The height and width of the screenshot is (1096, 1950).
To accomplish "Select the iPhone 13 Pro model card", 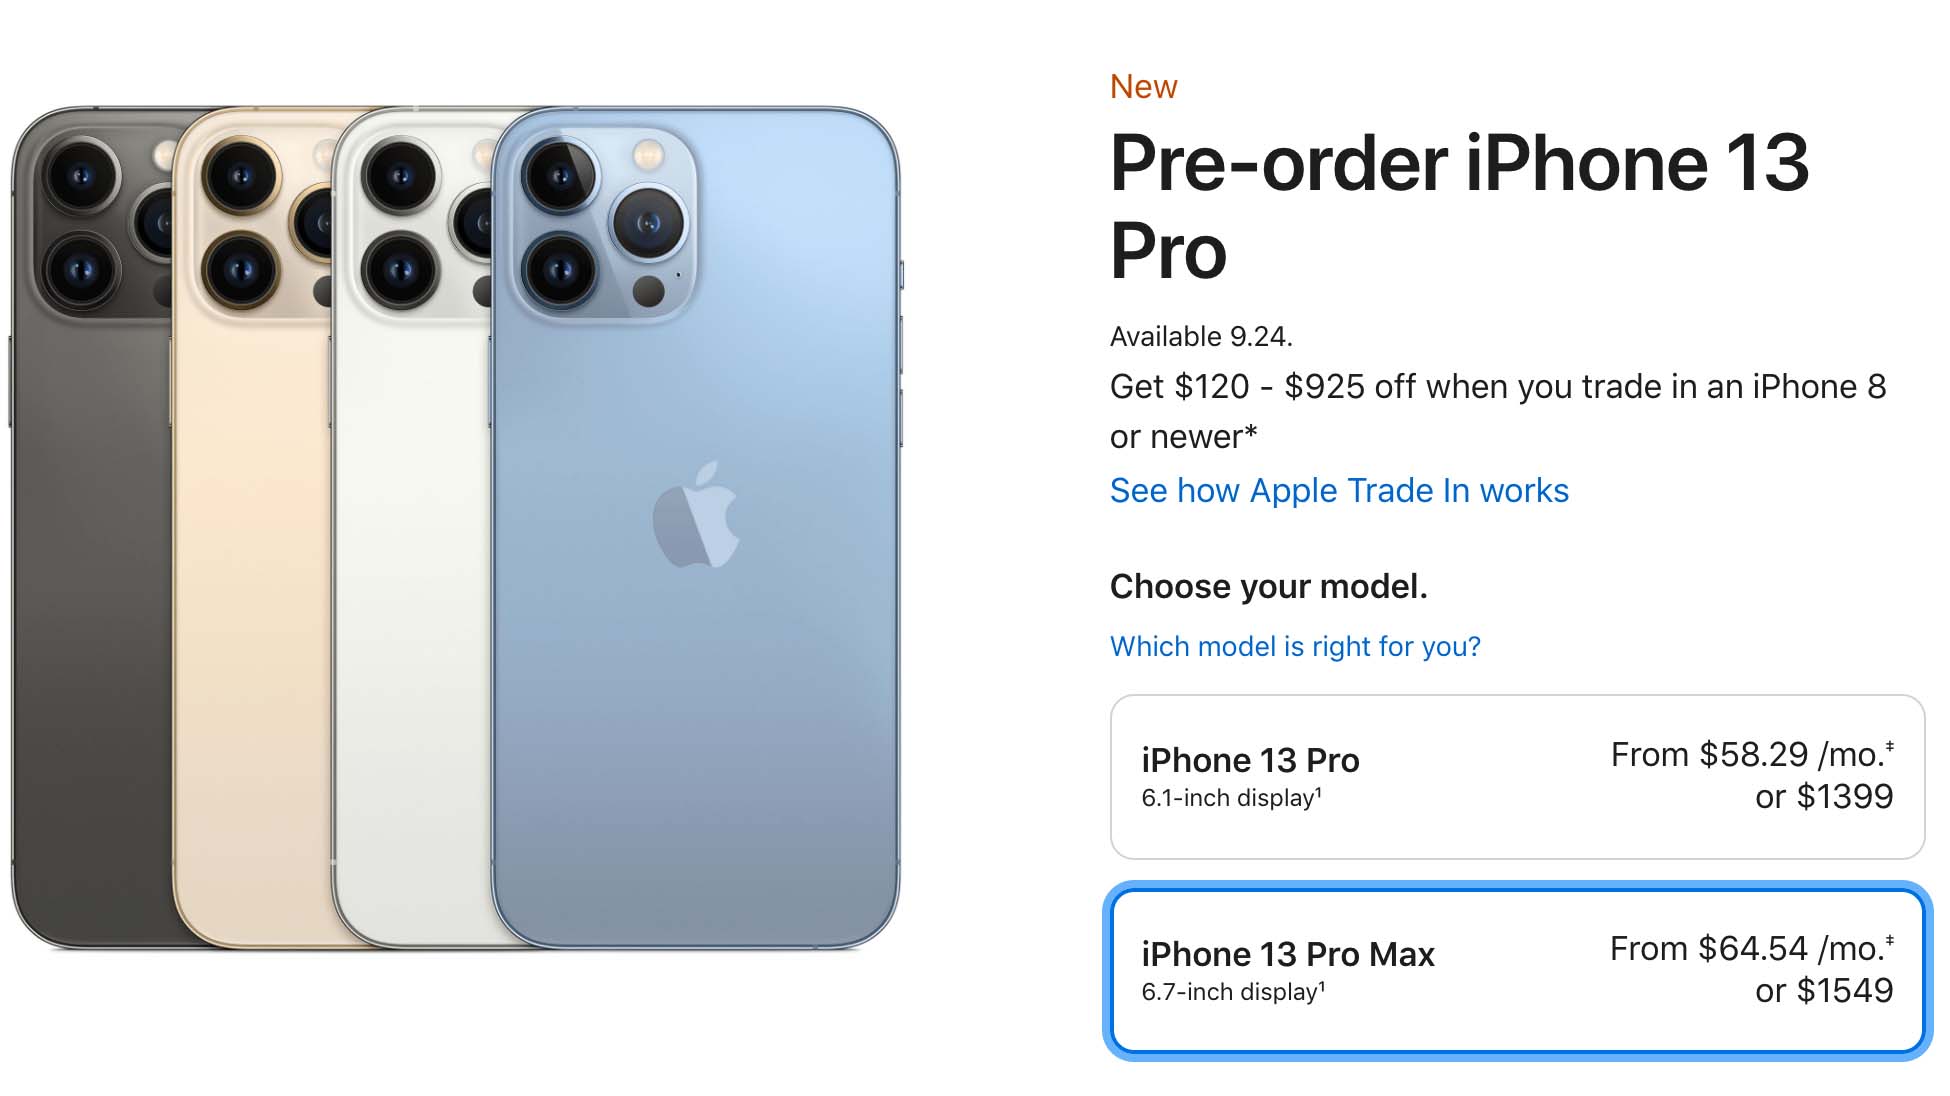I will [1520, 775].
